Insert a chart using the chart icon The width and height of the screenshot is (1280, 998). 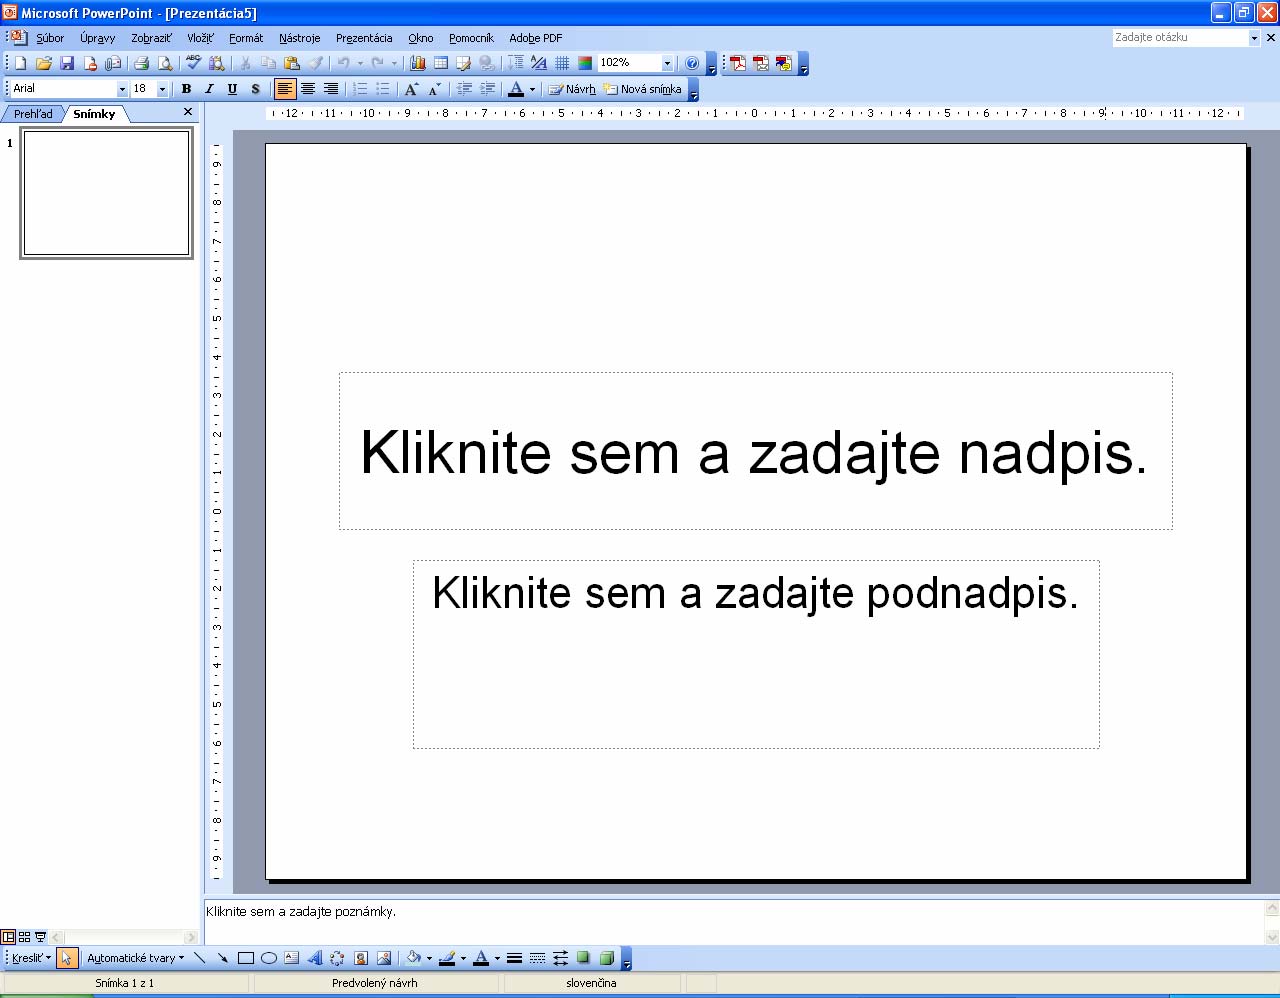tap(418, 63)
